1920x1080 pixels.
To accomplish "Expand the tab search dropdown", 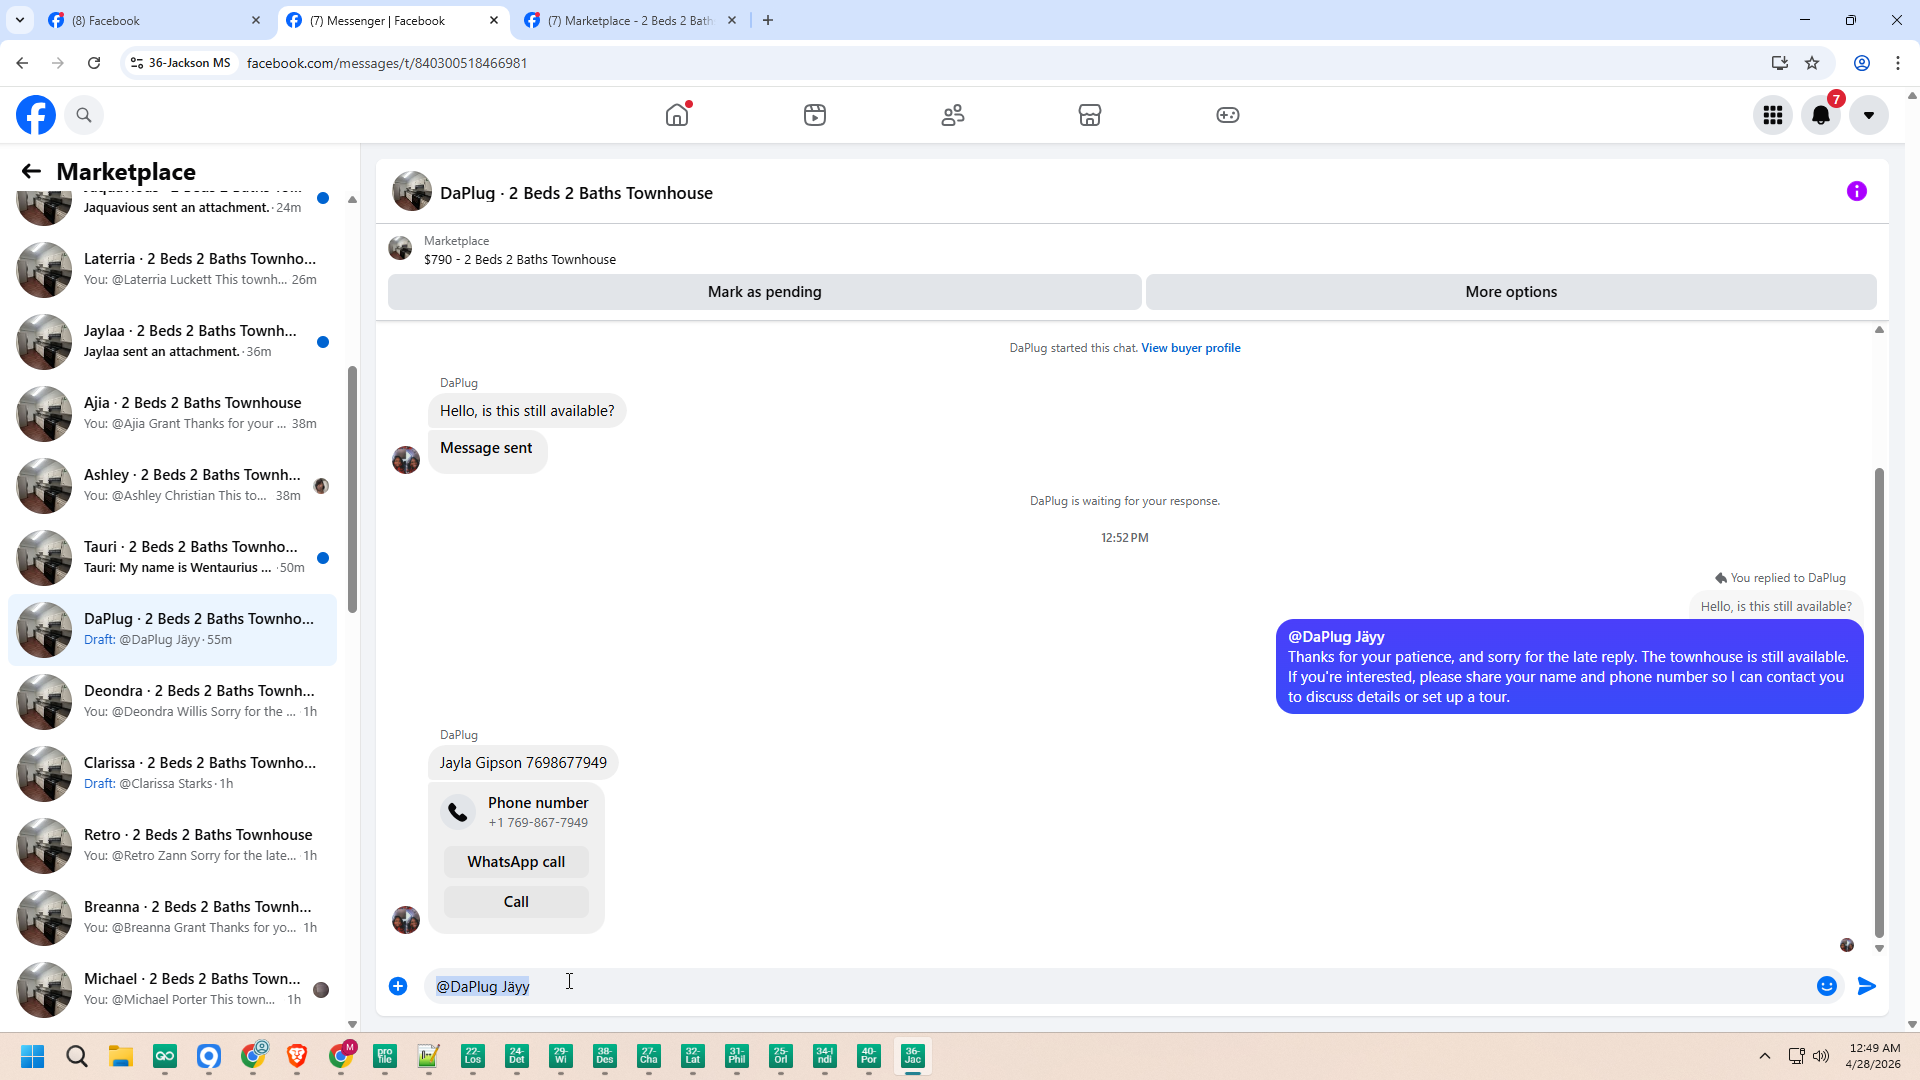I will 20,20.
